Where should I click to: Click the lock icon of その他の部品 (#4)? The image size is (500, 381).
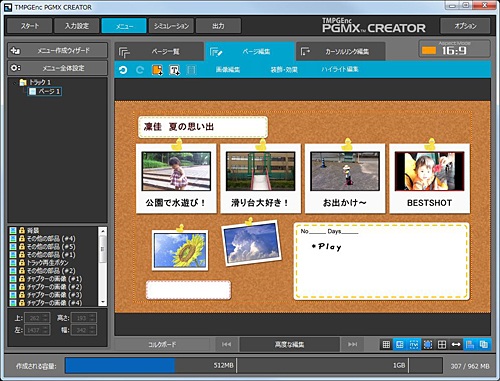(x=22, y=238)
